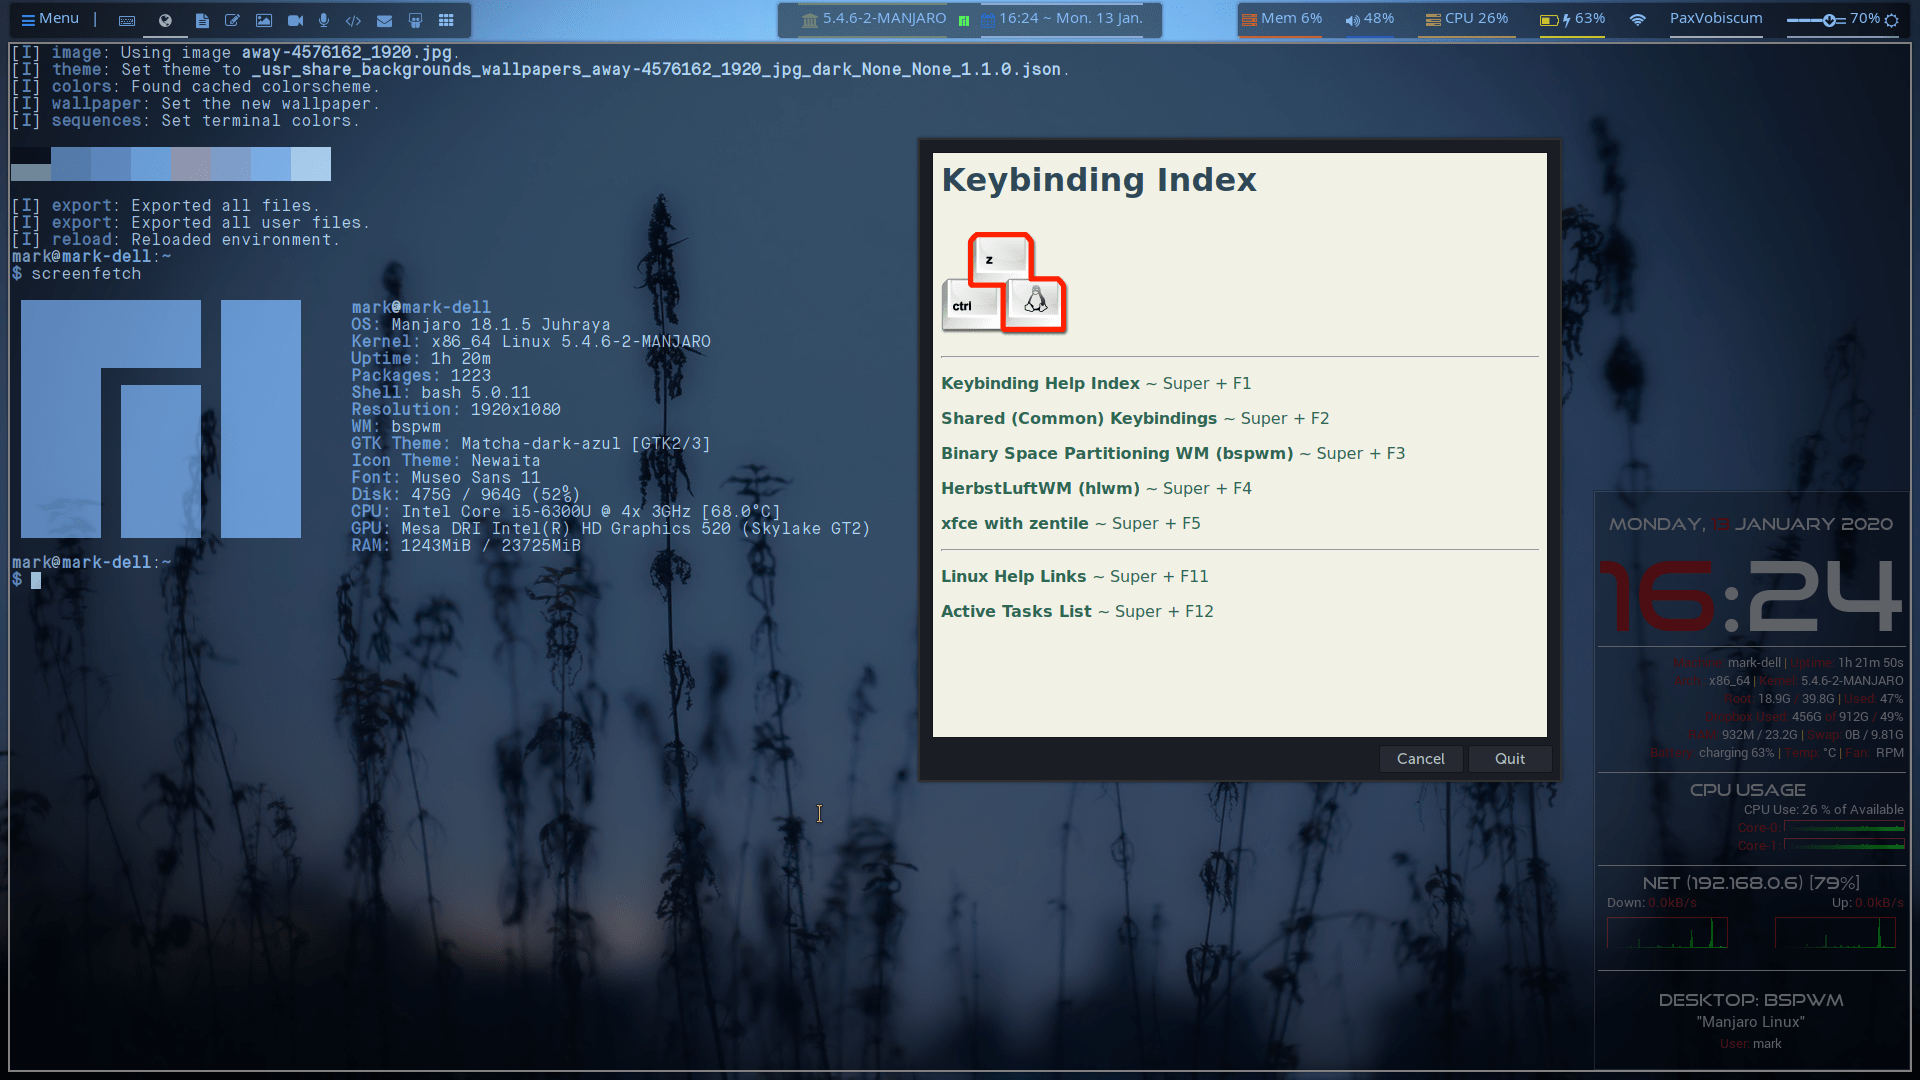Open the hamburger Menu at top-left
The width and height of the screenshot is (1920, 1080).
coord(48,18)
